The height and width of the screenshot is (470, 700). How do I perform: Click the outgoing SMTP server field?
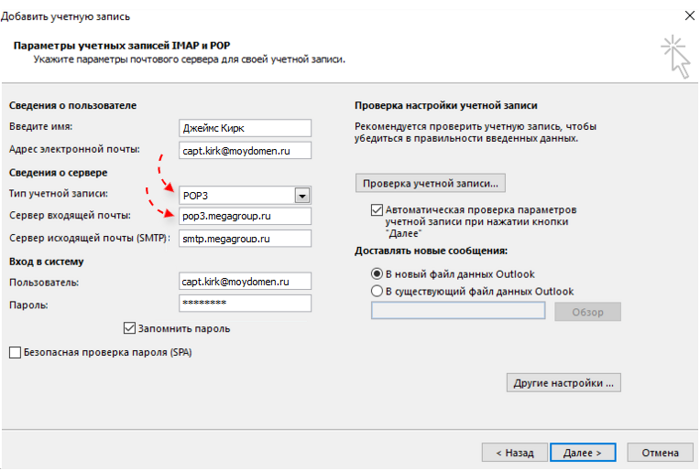(x=244, y=239)
